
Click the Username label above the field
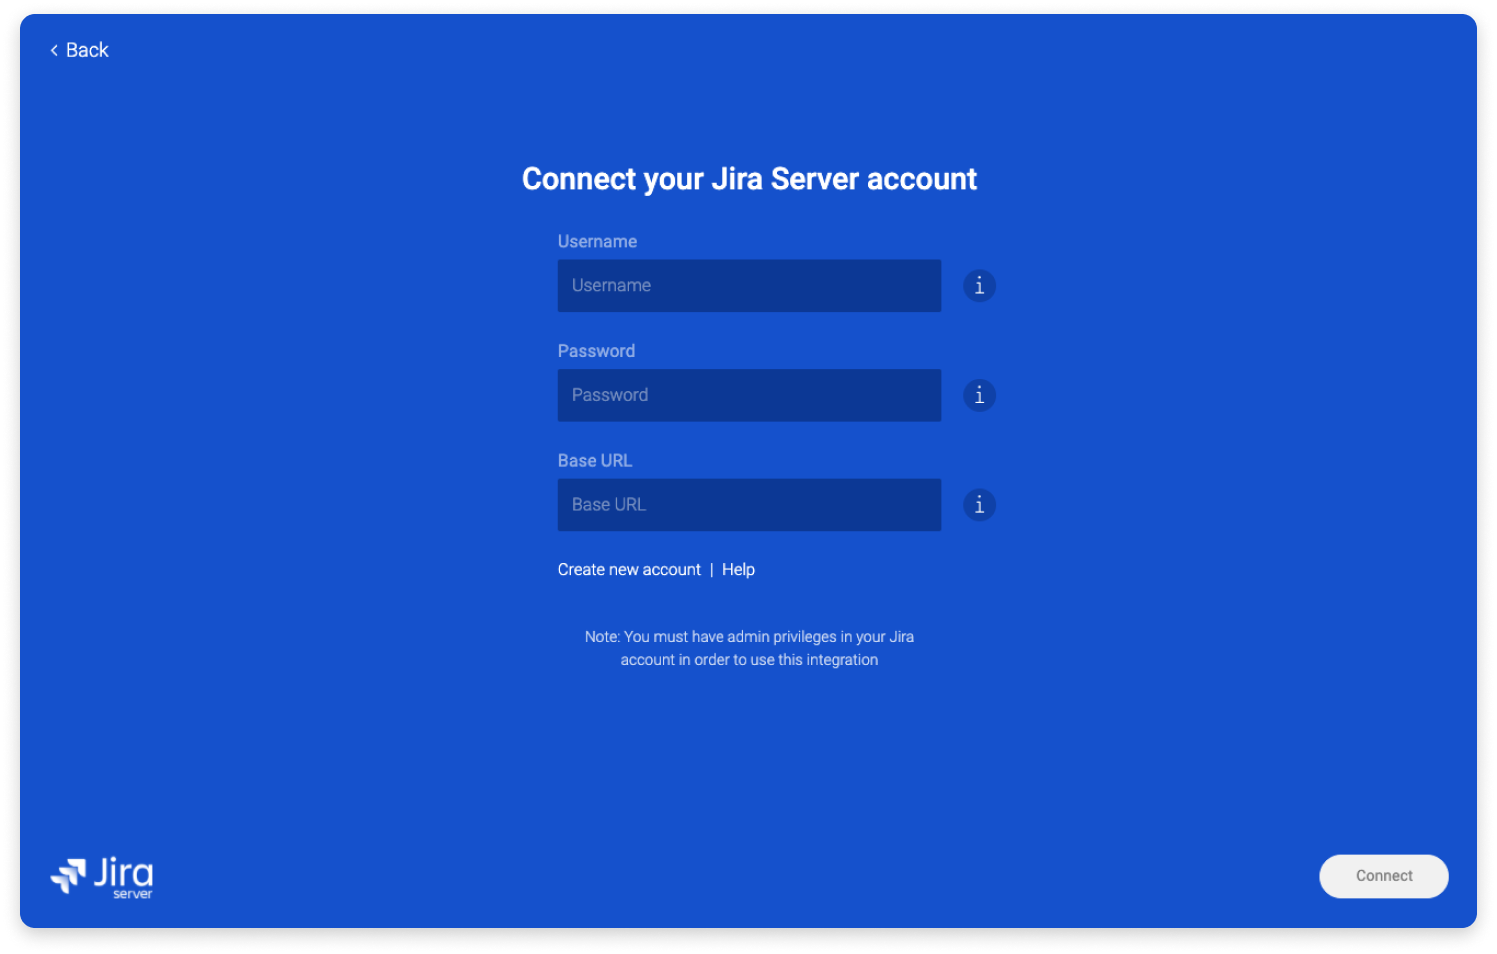597,242
